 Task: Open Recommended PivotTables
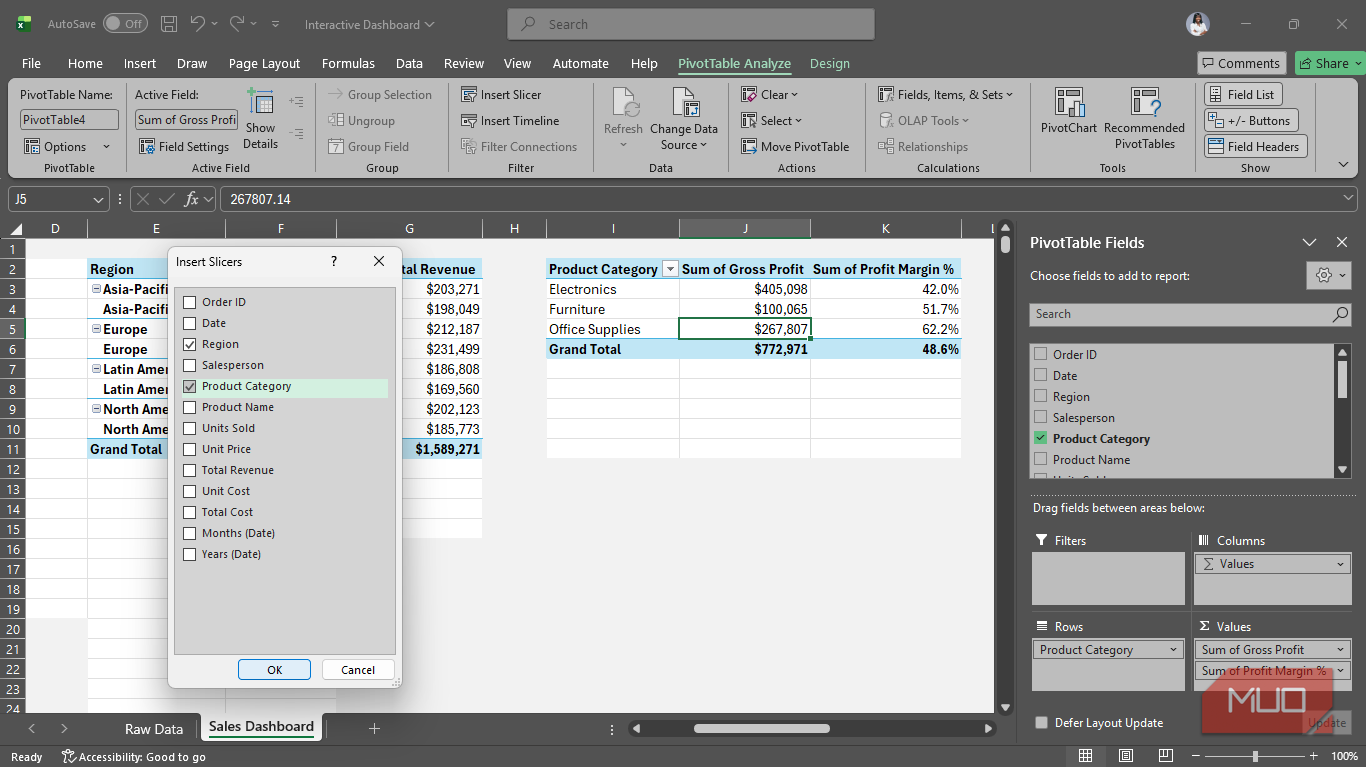coord(1144,118)
